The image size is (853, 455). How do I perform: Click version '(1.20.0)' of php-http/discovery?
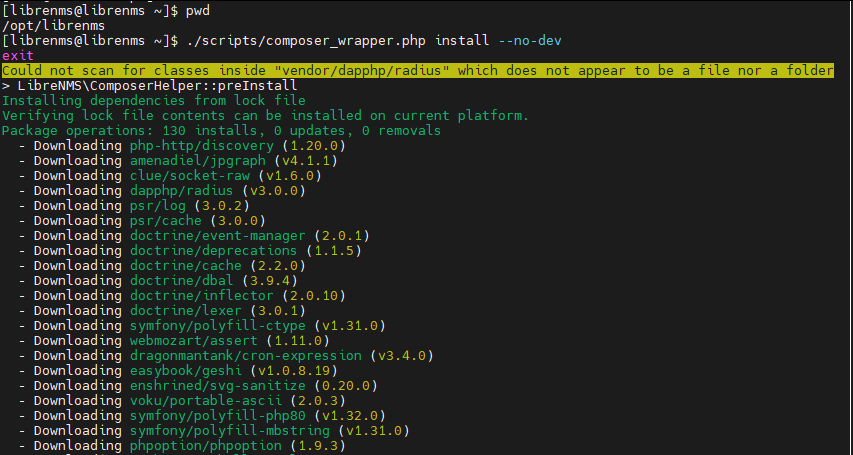pos(314,146)
